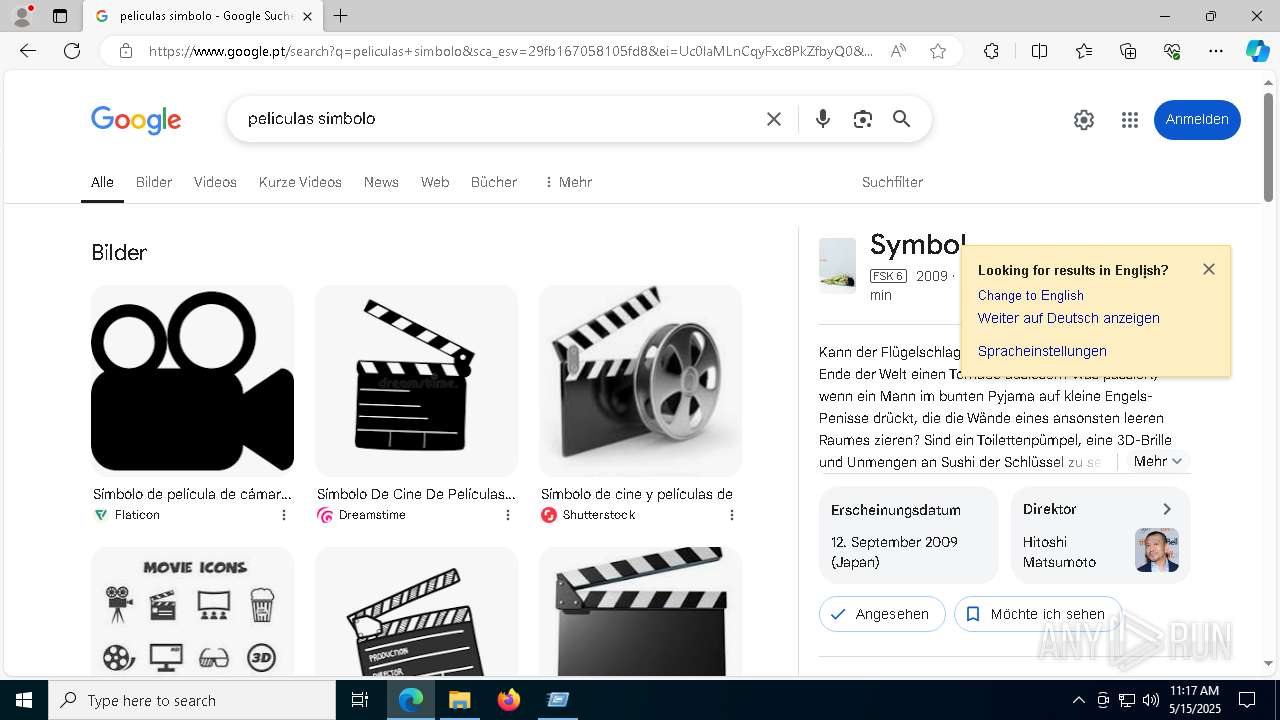Viewport: 1280px width, 720px height.
Task: Search by image with Google Lens icon
Action: click(x=863, y=119)
